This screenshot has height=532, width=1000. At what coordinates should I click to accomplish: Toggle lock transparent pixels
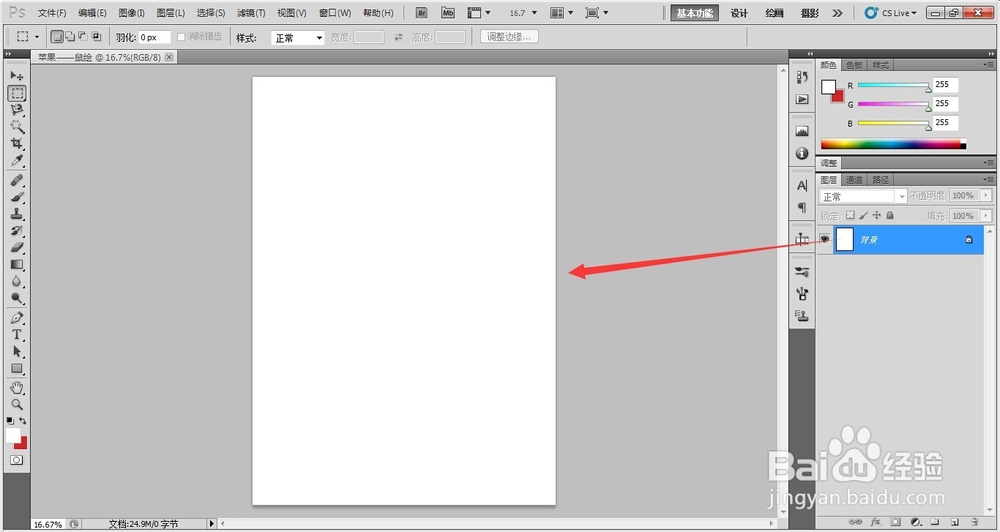pyautogui.click(x=850, y=216)
